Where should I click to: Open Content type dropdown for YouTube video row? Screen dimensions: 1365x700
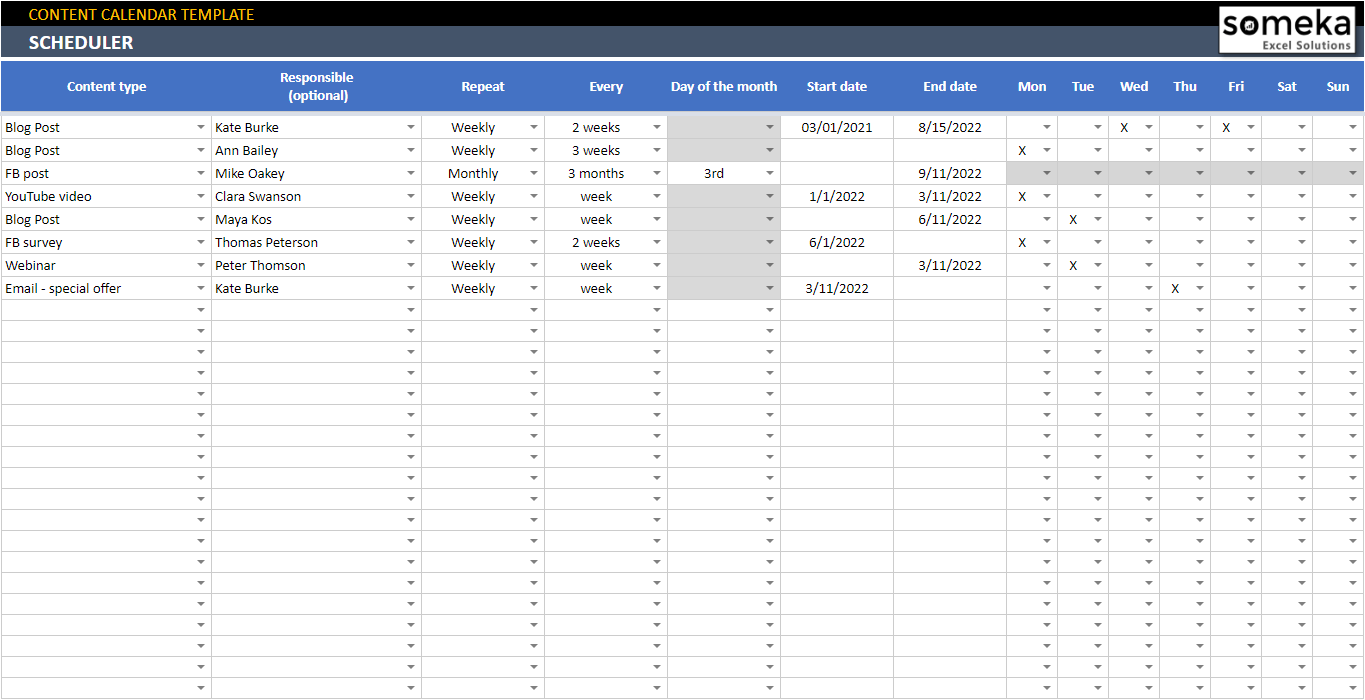201,197
